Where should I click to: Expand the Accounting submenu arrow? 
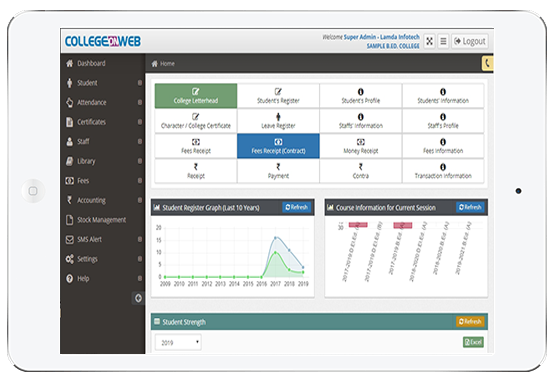pos(140,200)
